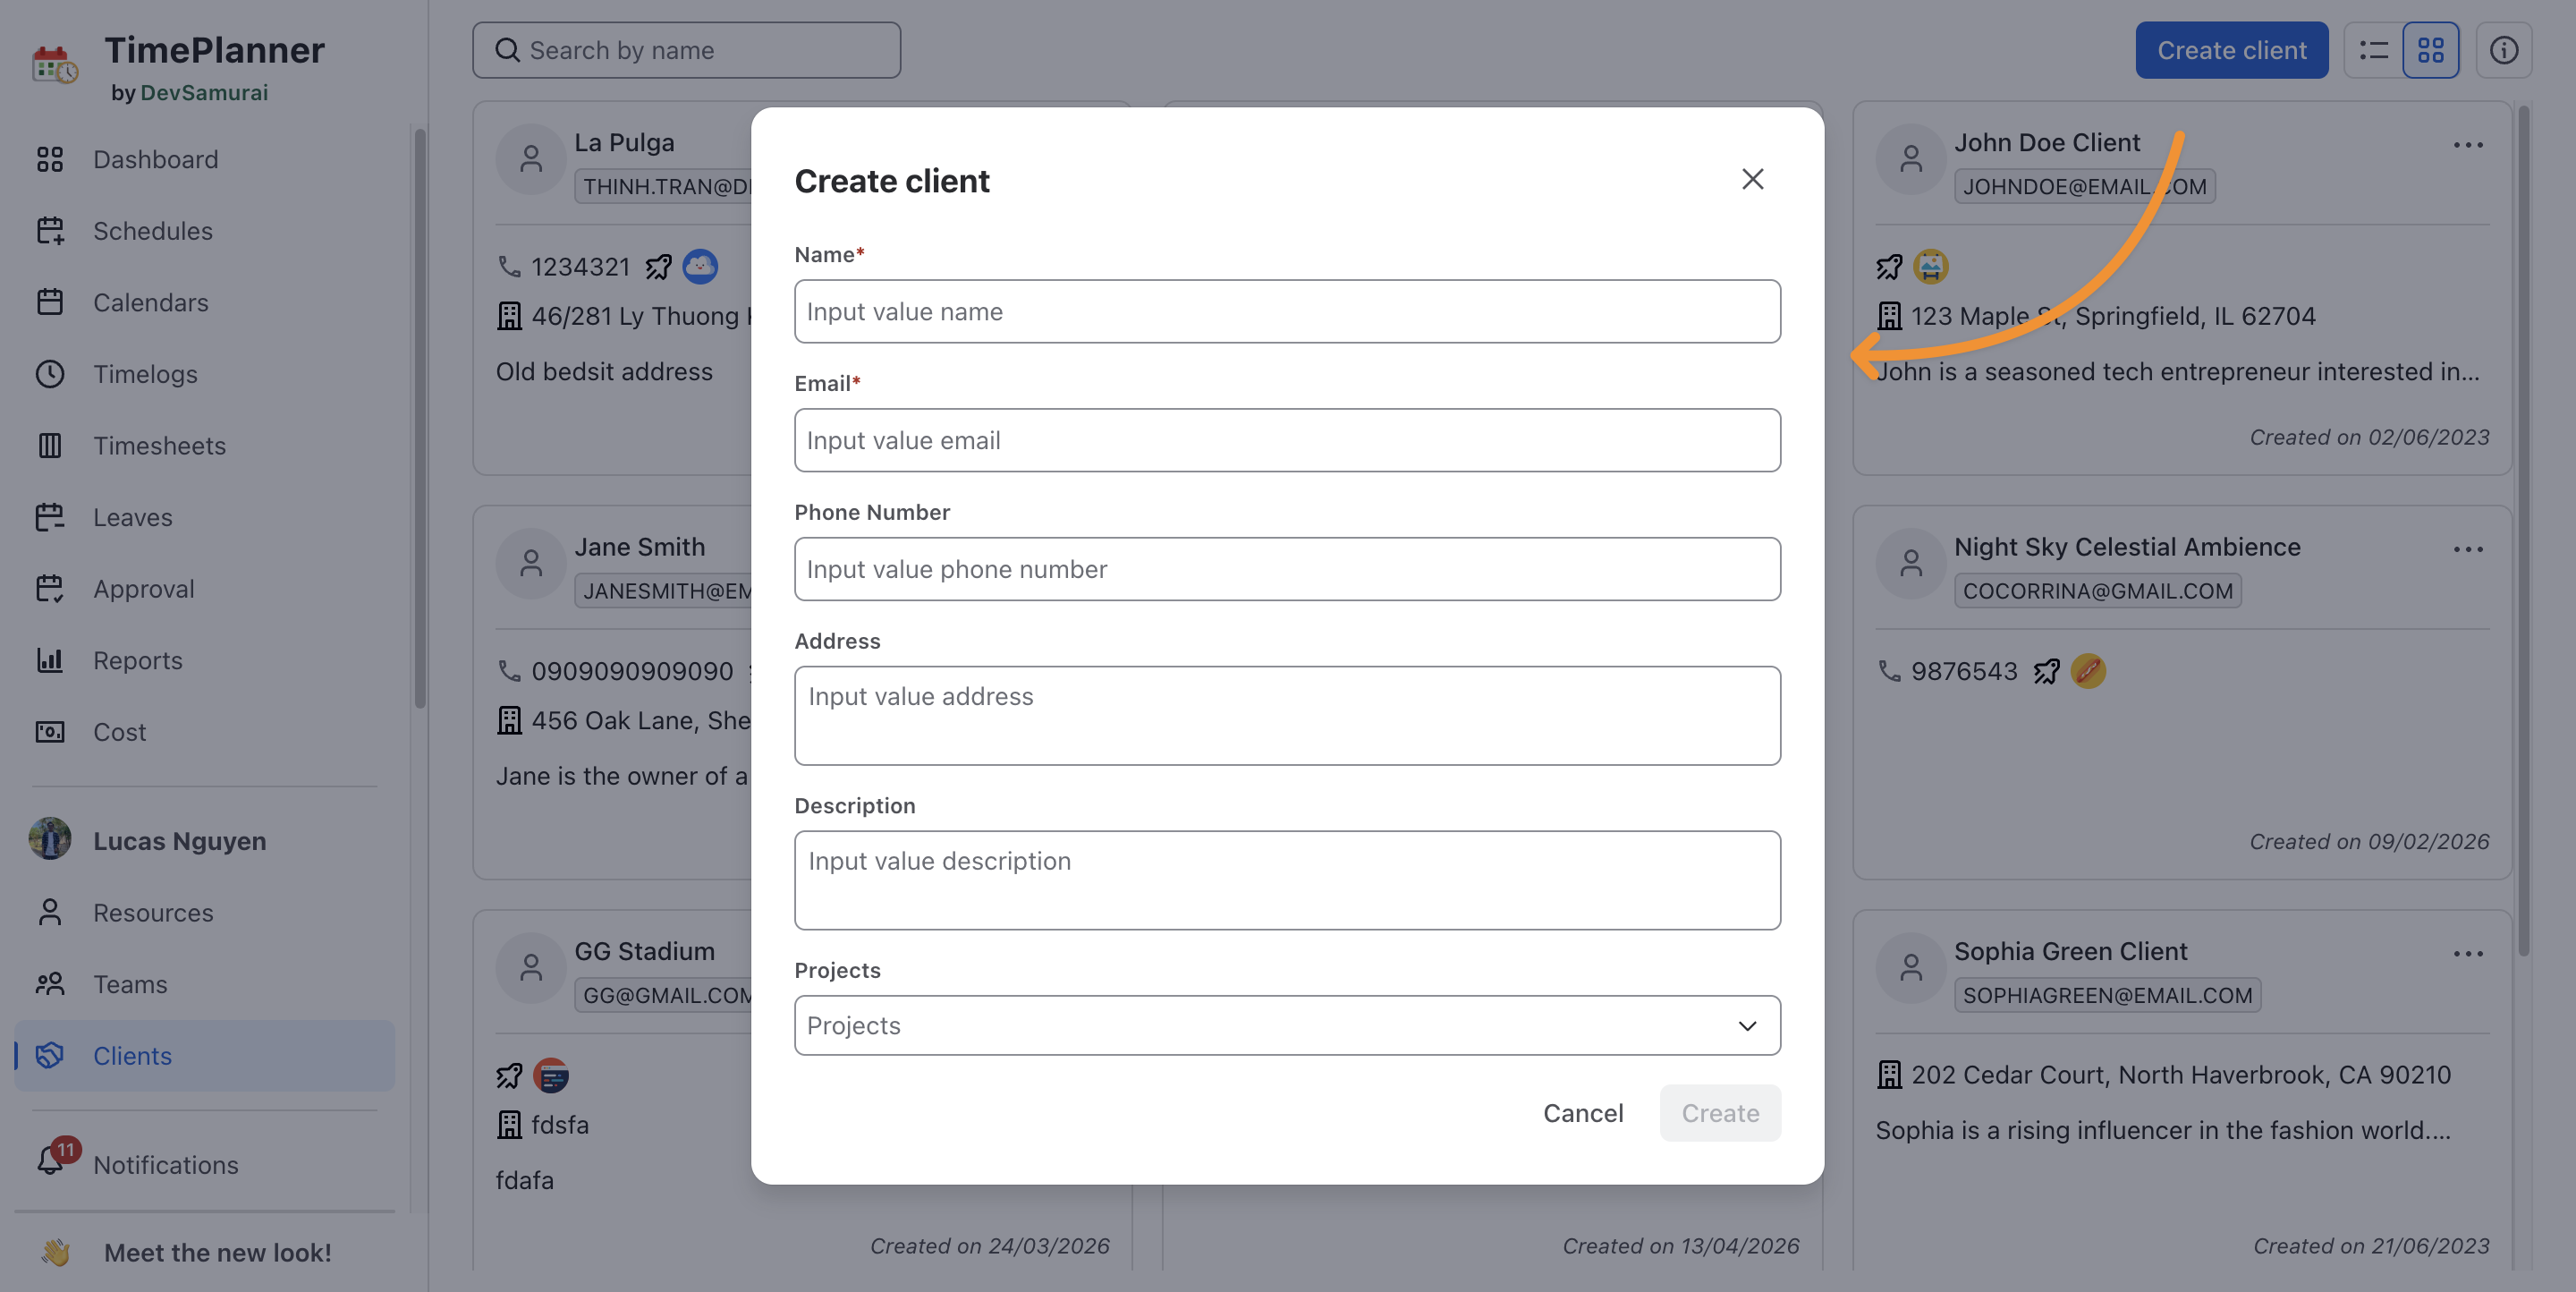Click the Create button in dialog
This screenshot has height=1292, width=2576.
click(1720, 1113)
